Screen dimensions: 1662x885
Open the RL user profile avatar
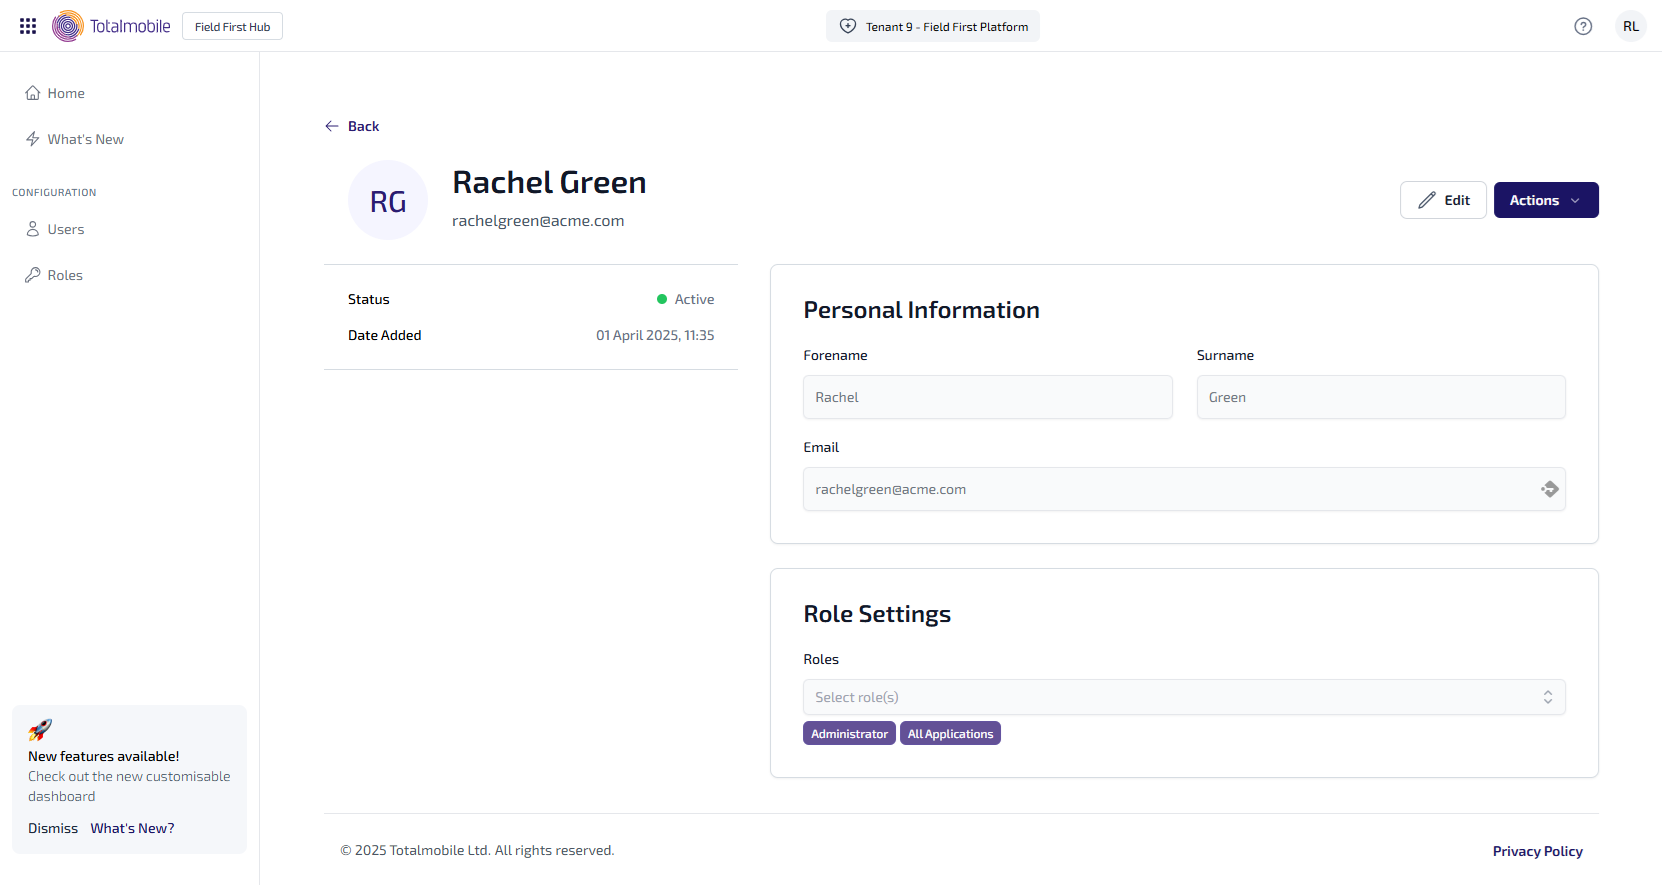(x=1630, y=26)
